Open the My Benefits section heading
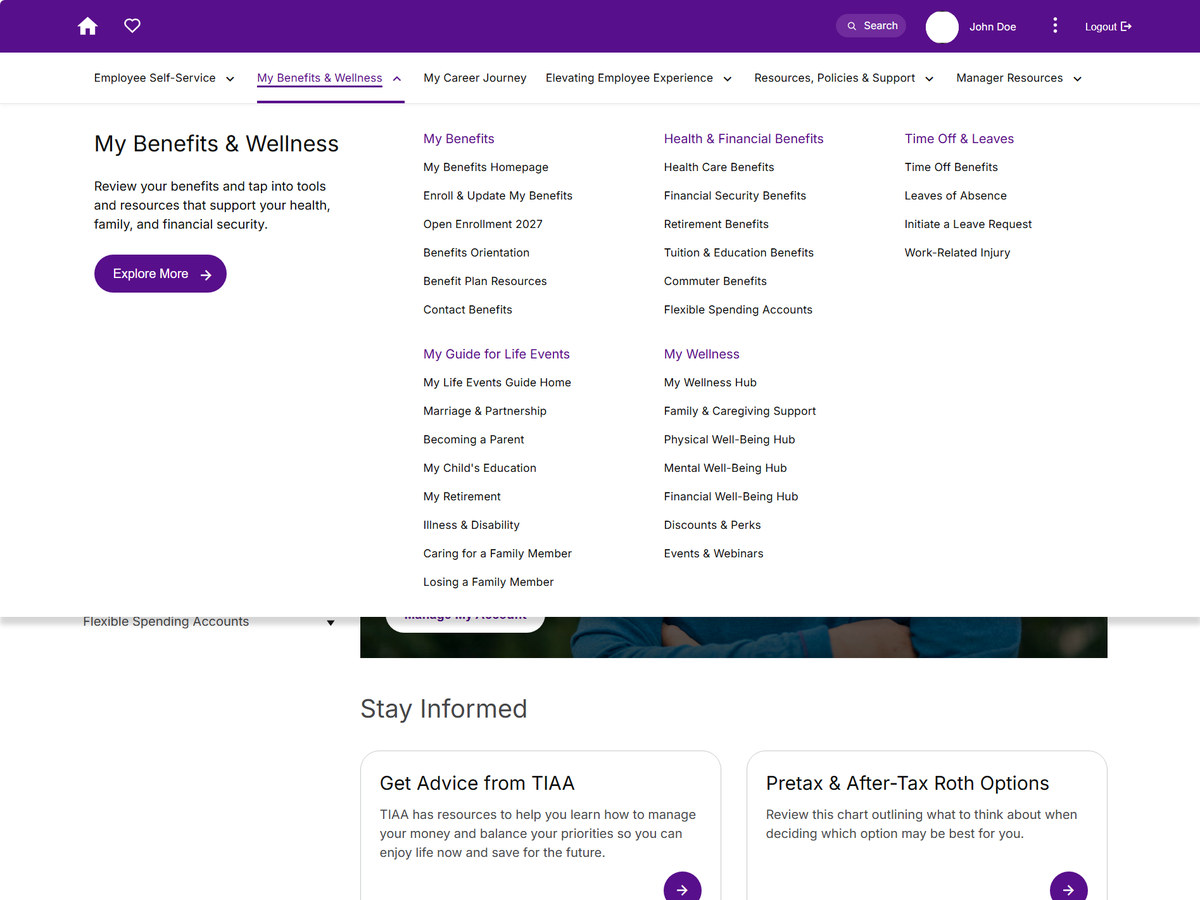 point(459,139)
